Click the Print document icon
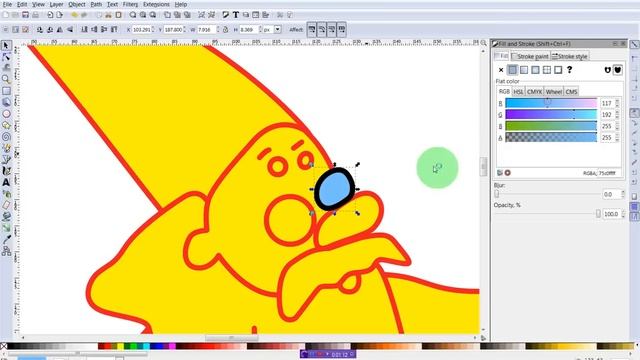The image size is (640, 360). pos(36,15)
